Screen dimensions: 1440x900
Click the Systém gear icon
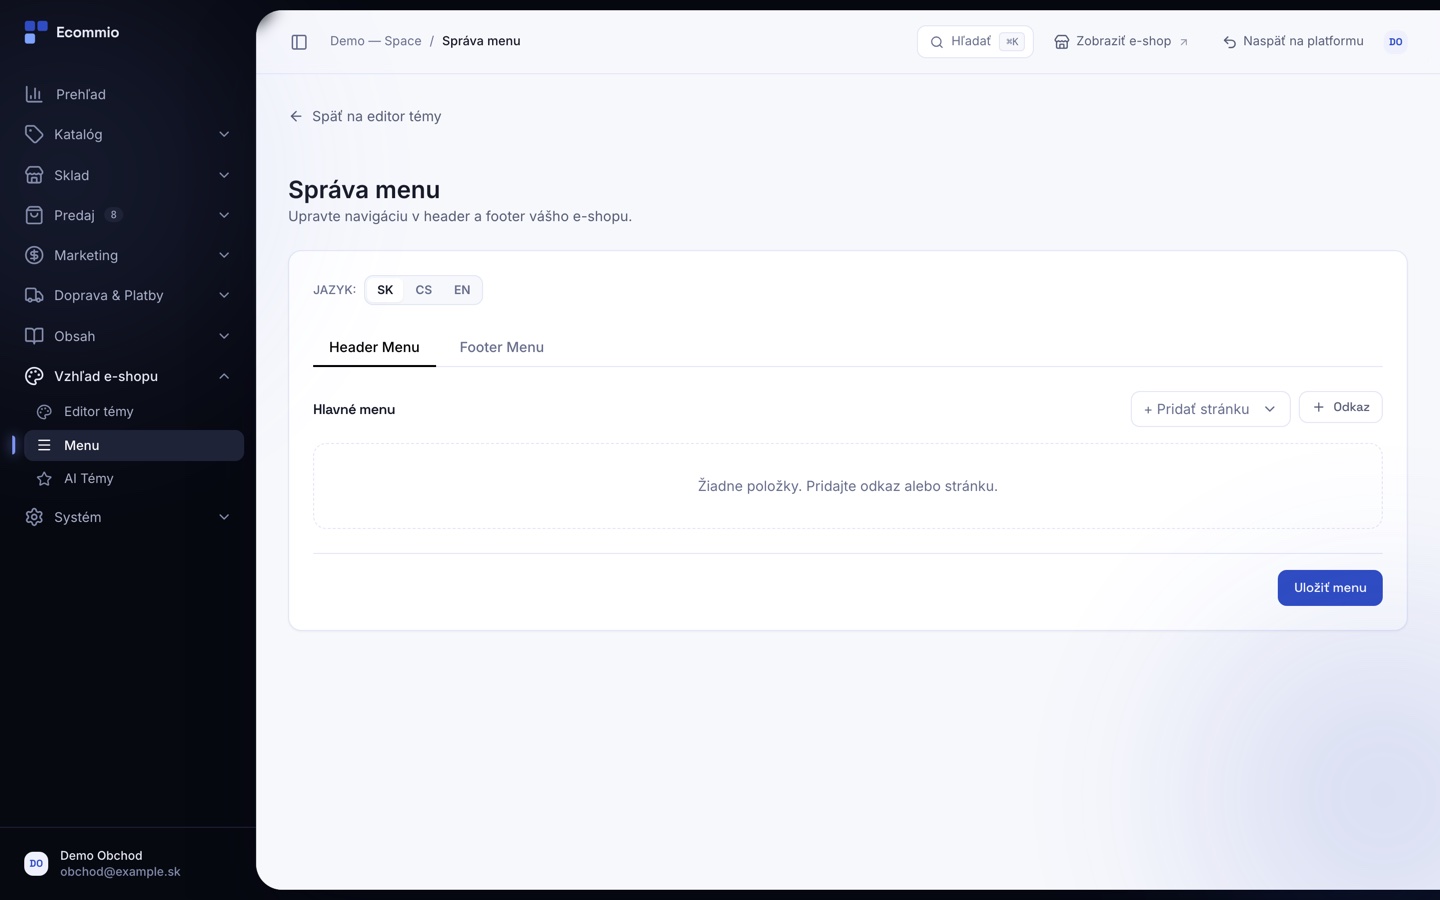pos(34,517)
